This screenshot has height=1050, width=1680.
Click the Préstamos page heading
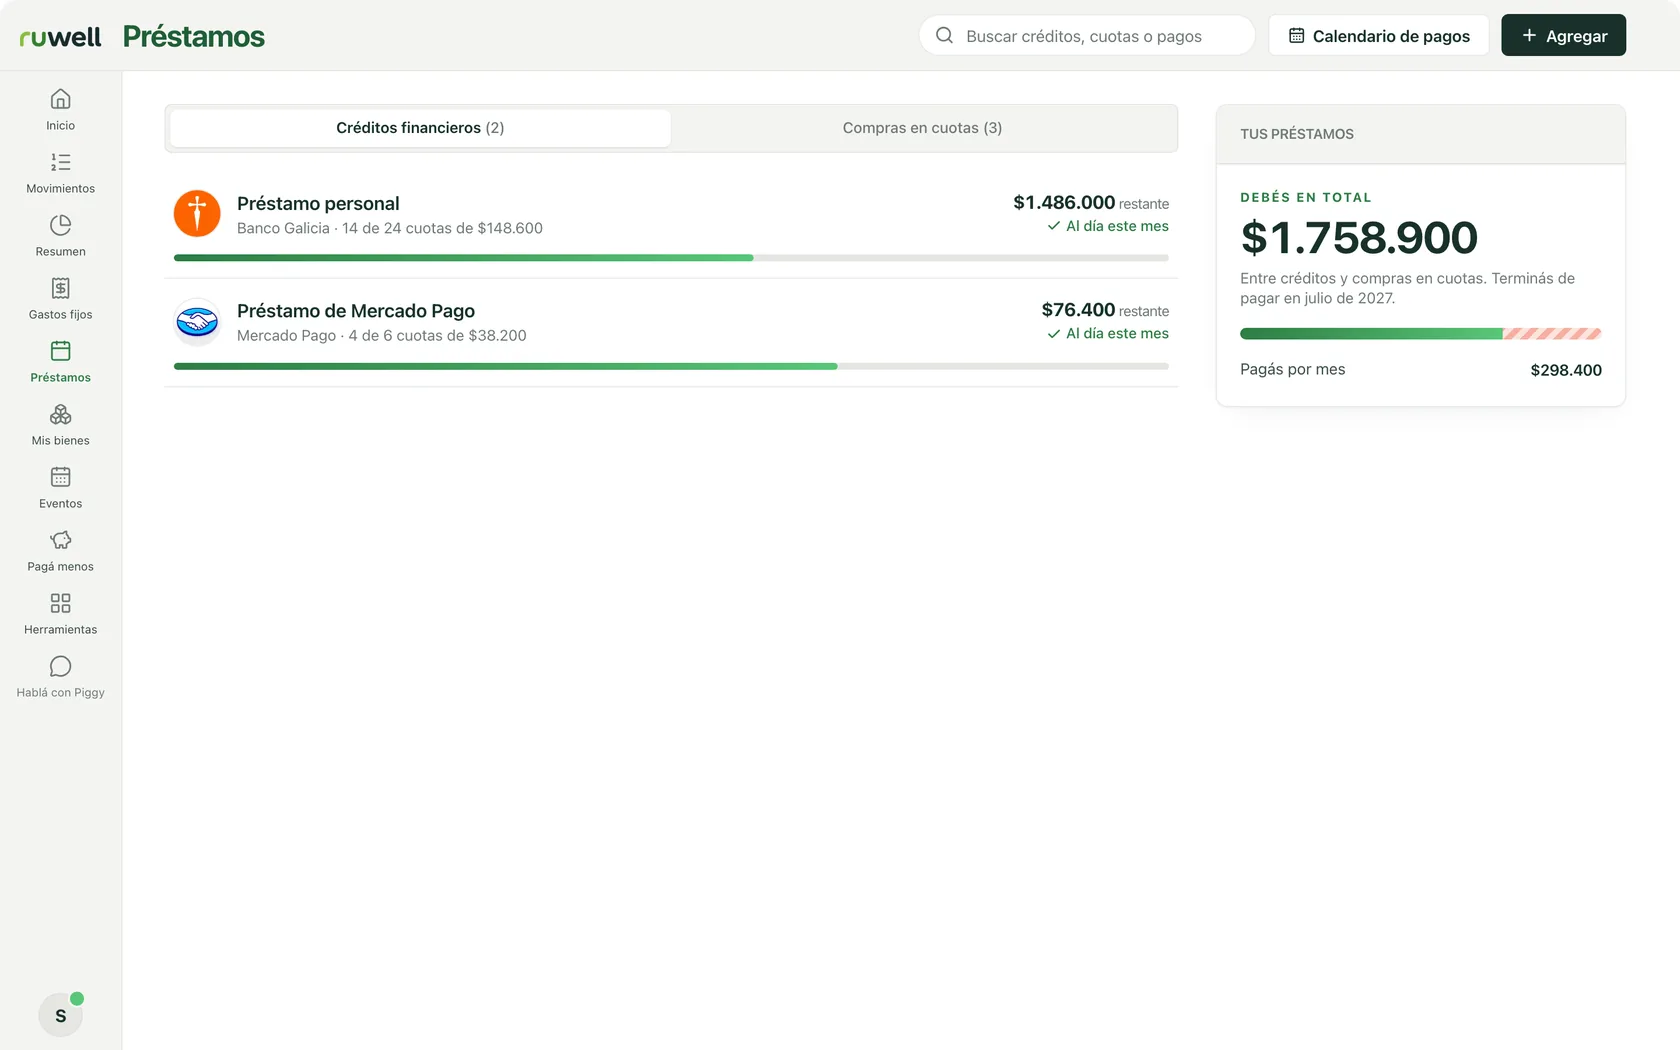[194, 37]
